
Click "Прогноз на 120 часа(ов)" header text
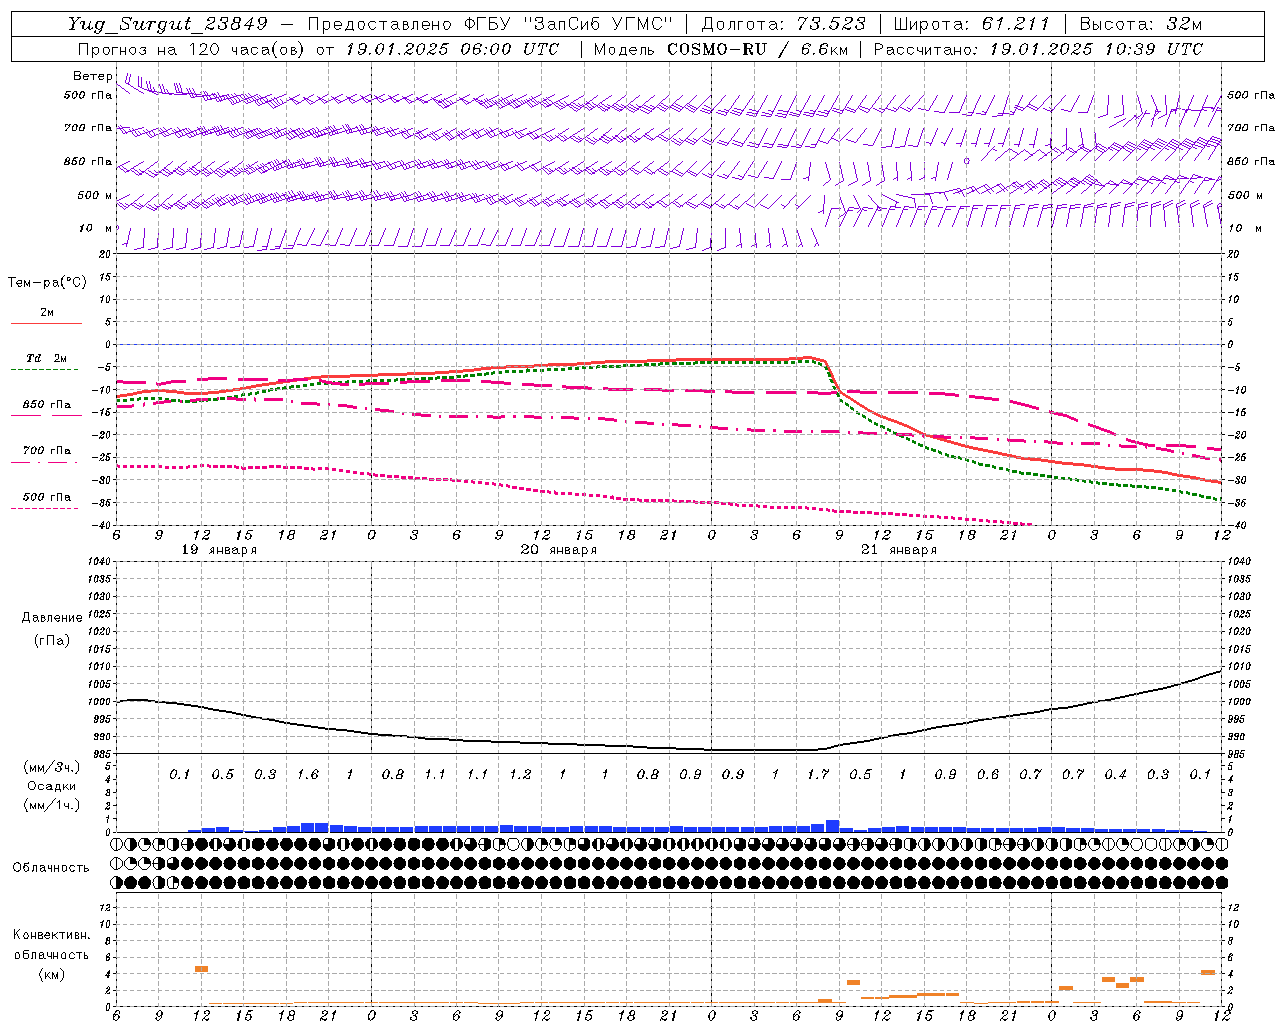pos(192,49)
